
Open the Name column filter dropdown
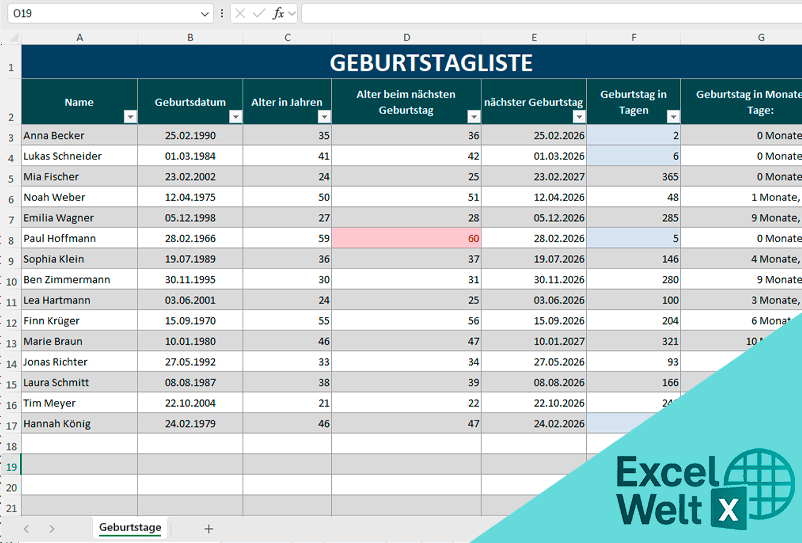coord(130,117)
